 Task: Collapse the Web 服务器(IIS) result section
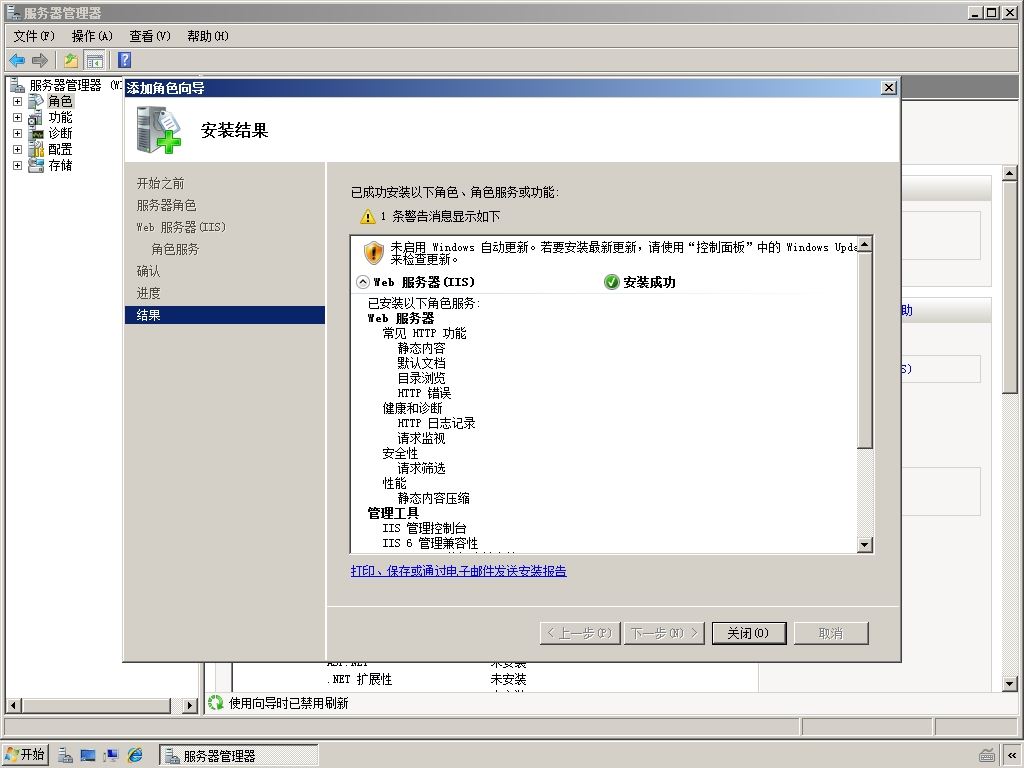(x=363, y=282)
